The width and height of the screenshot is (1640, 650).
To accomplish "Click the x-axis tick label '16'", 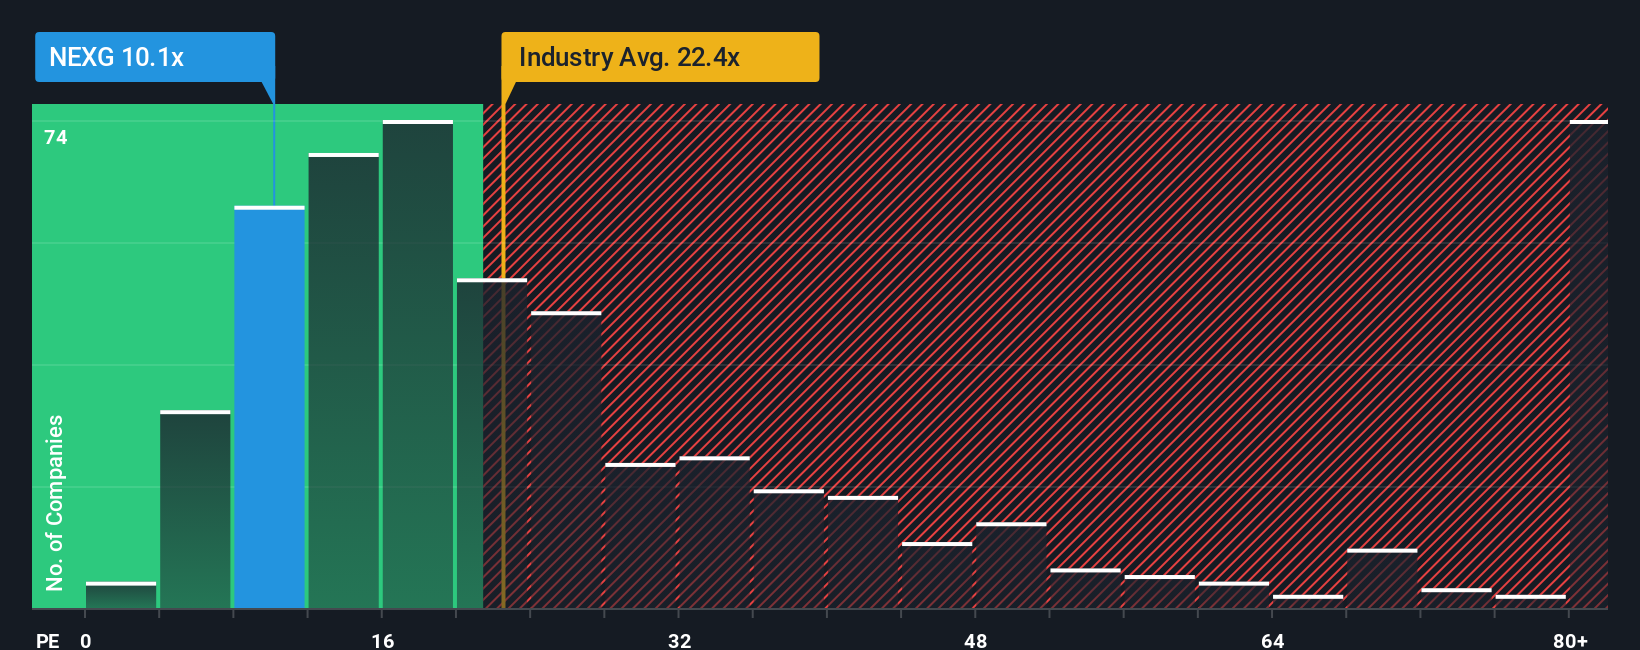I will 383,640.
